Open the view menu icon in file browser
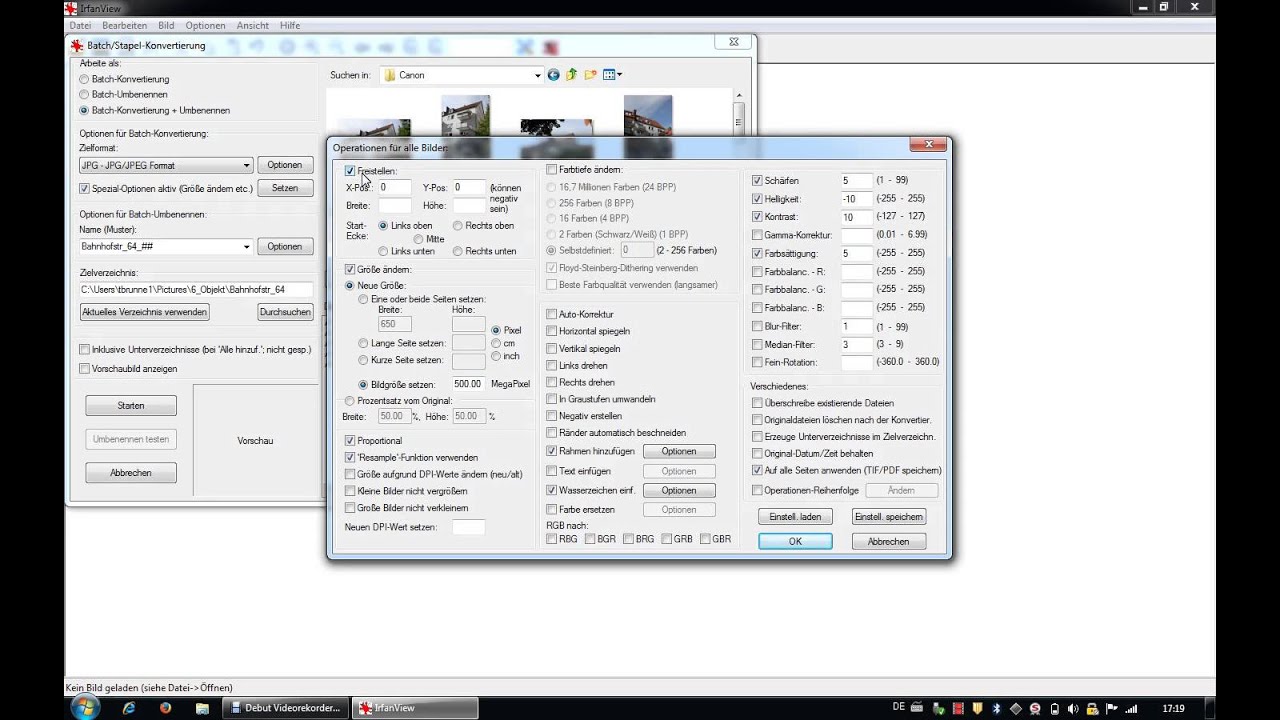 pos(612,75)
